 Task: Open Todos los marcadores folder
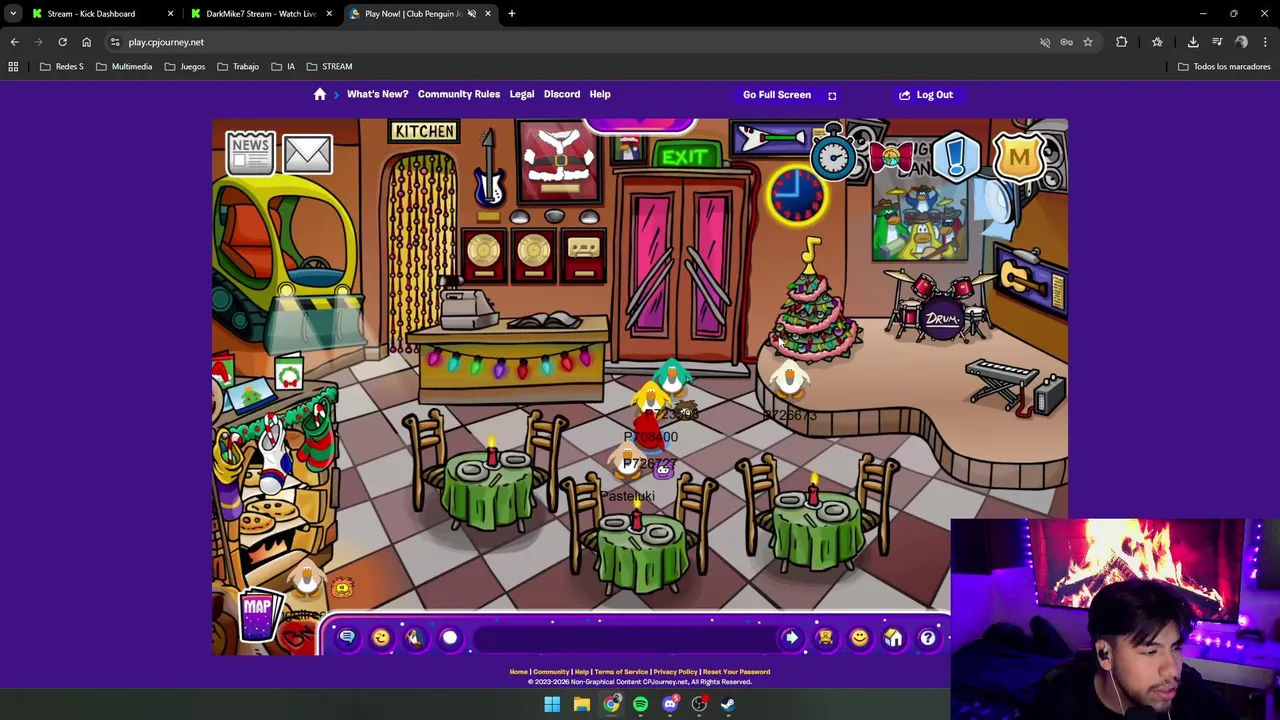(x=1224, y=67)
